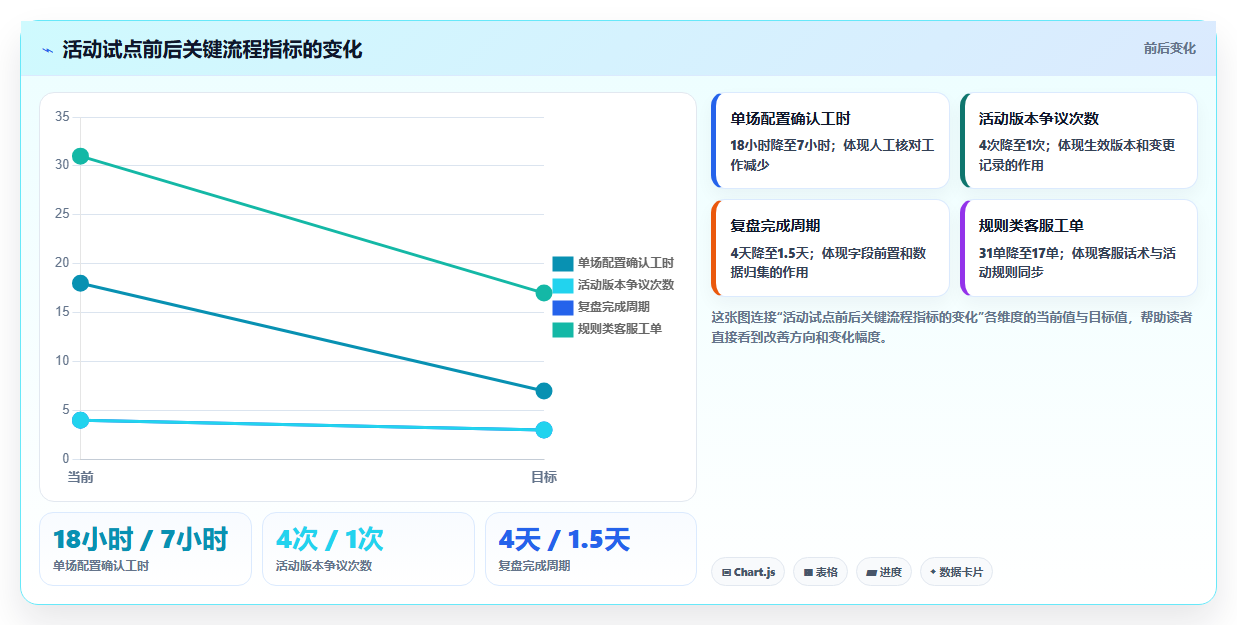Click the 进度 tag chip
1237x625 pixels.
884,572
